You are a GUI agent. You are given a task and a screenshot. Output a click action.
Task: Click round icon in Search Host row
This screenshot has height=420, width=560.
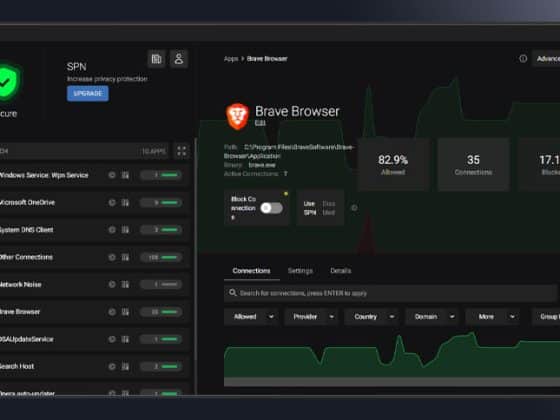(112, 366)
